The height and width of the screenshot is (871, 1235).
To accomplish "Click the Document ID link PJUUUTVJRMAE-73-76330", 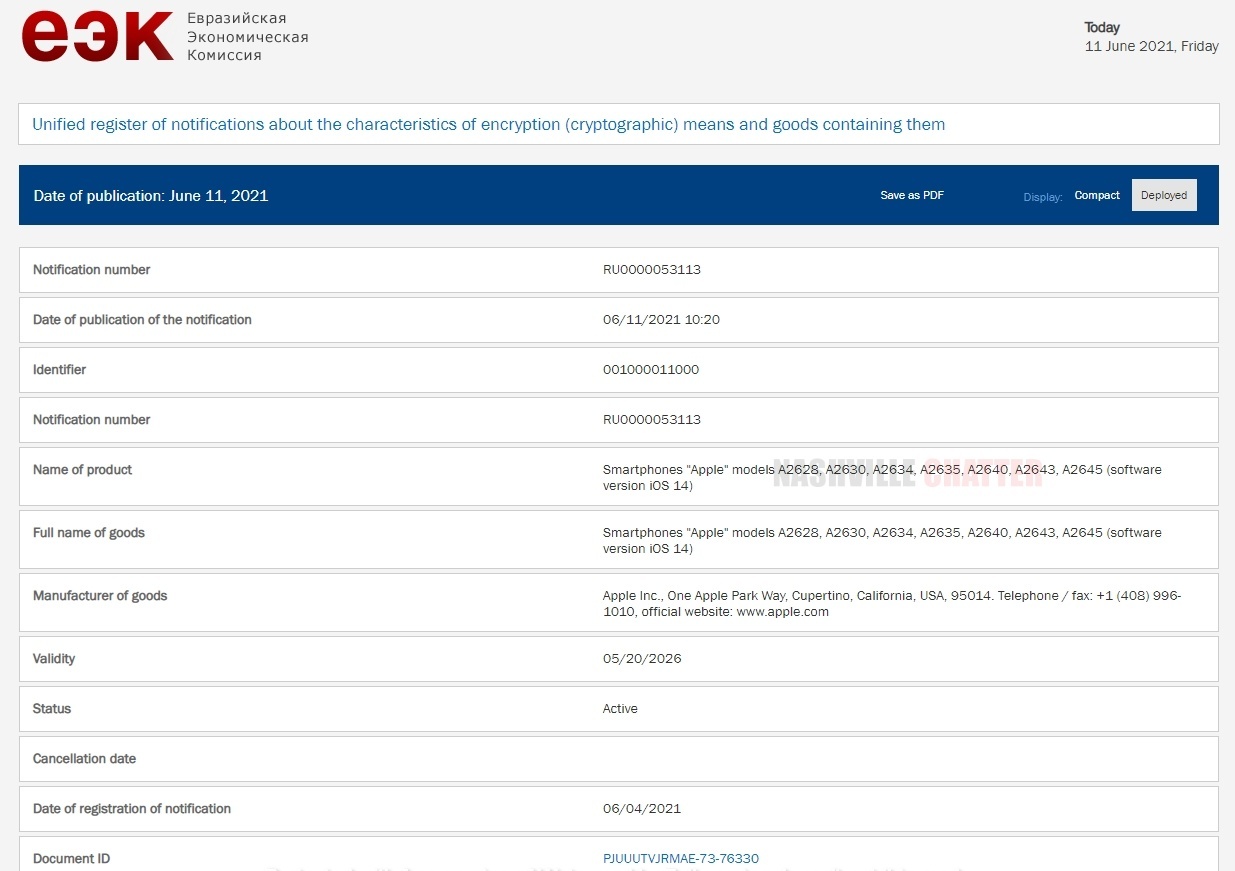I will (x=681, y=858).
